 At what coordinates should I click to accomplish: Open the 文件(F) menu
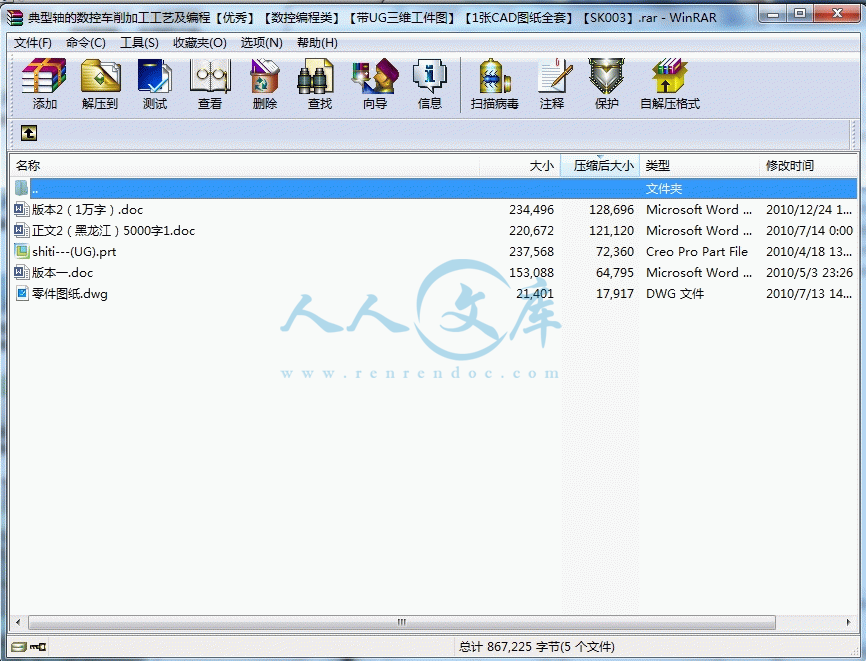pyautogui.click(x=33, y=43)
